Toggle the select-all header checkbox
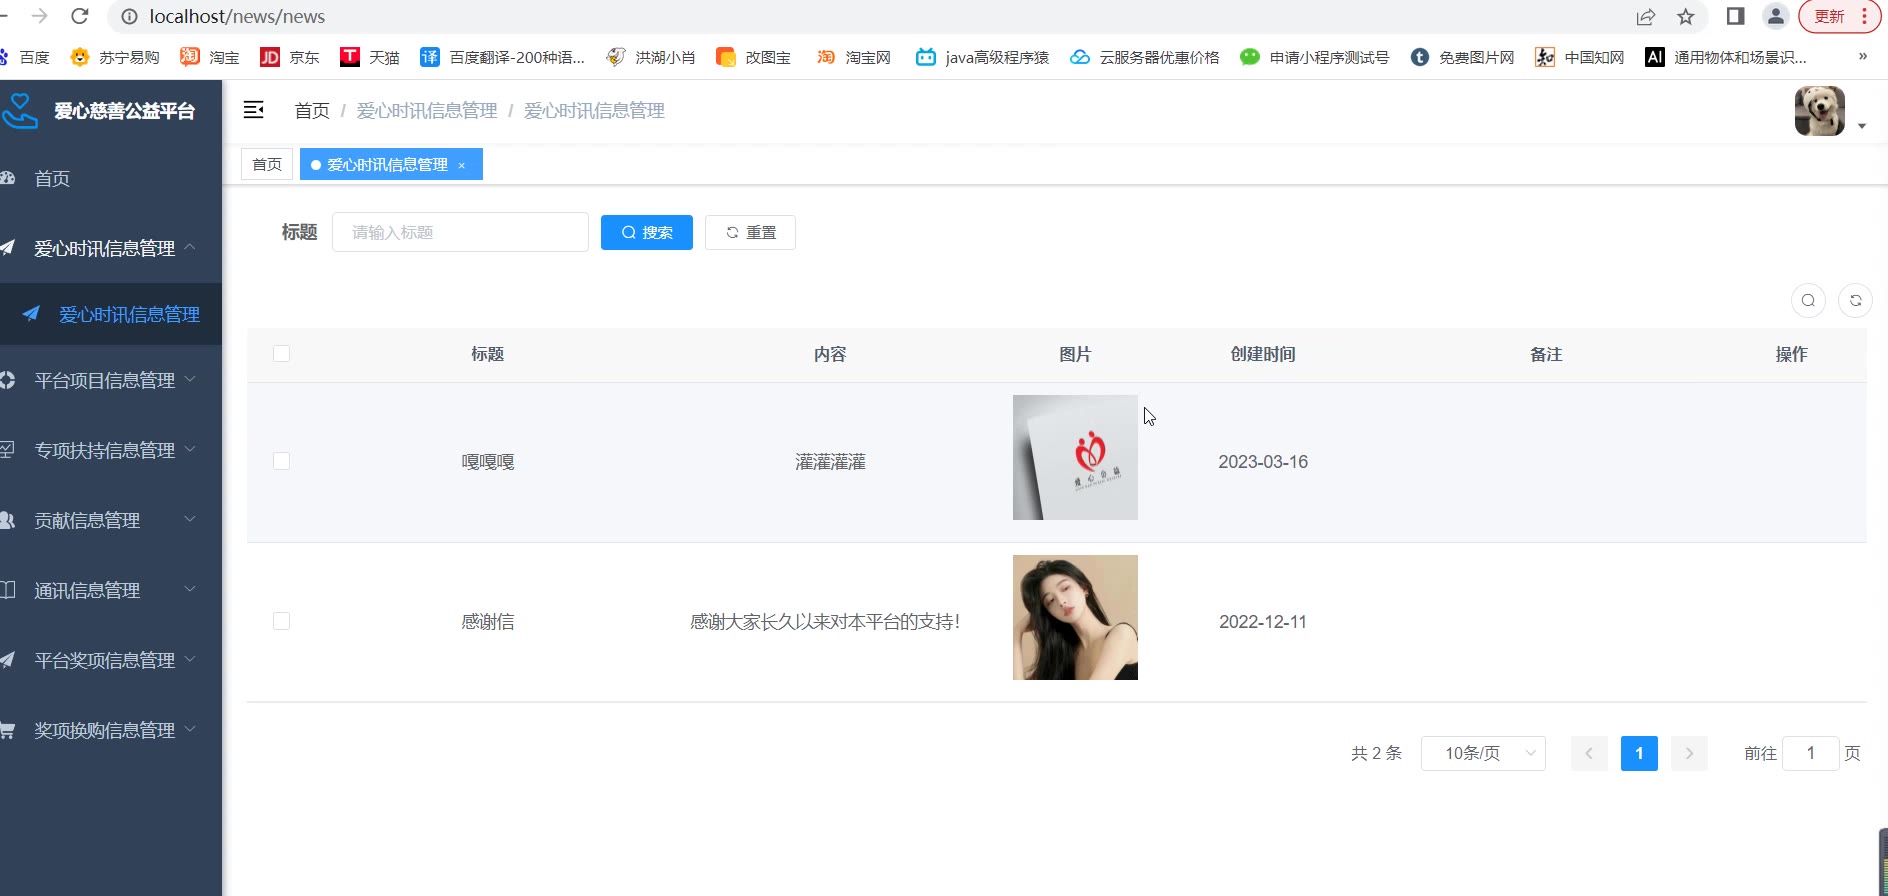 pyautogui.click(x=282, y=354)
